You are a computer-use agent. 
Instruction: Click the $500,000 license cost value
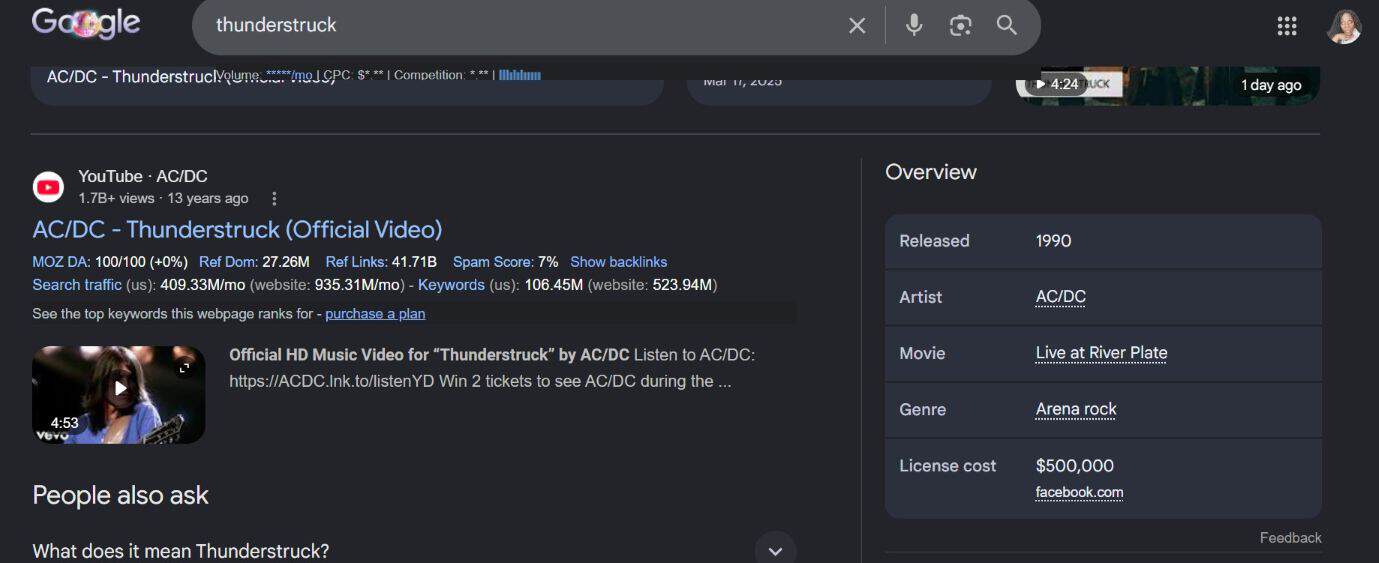click(x=1075, y=466)
